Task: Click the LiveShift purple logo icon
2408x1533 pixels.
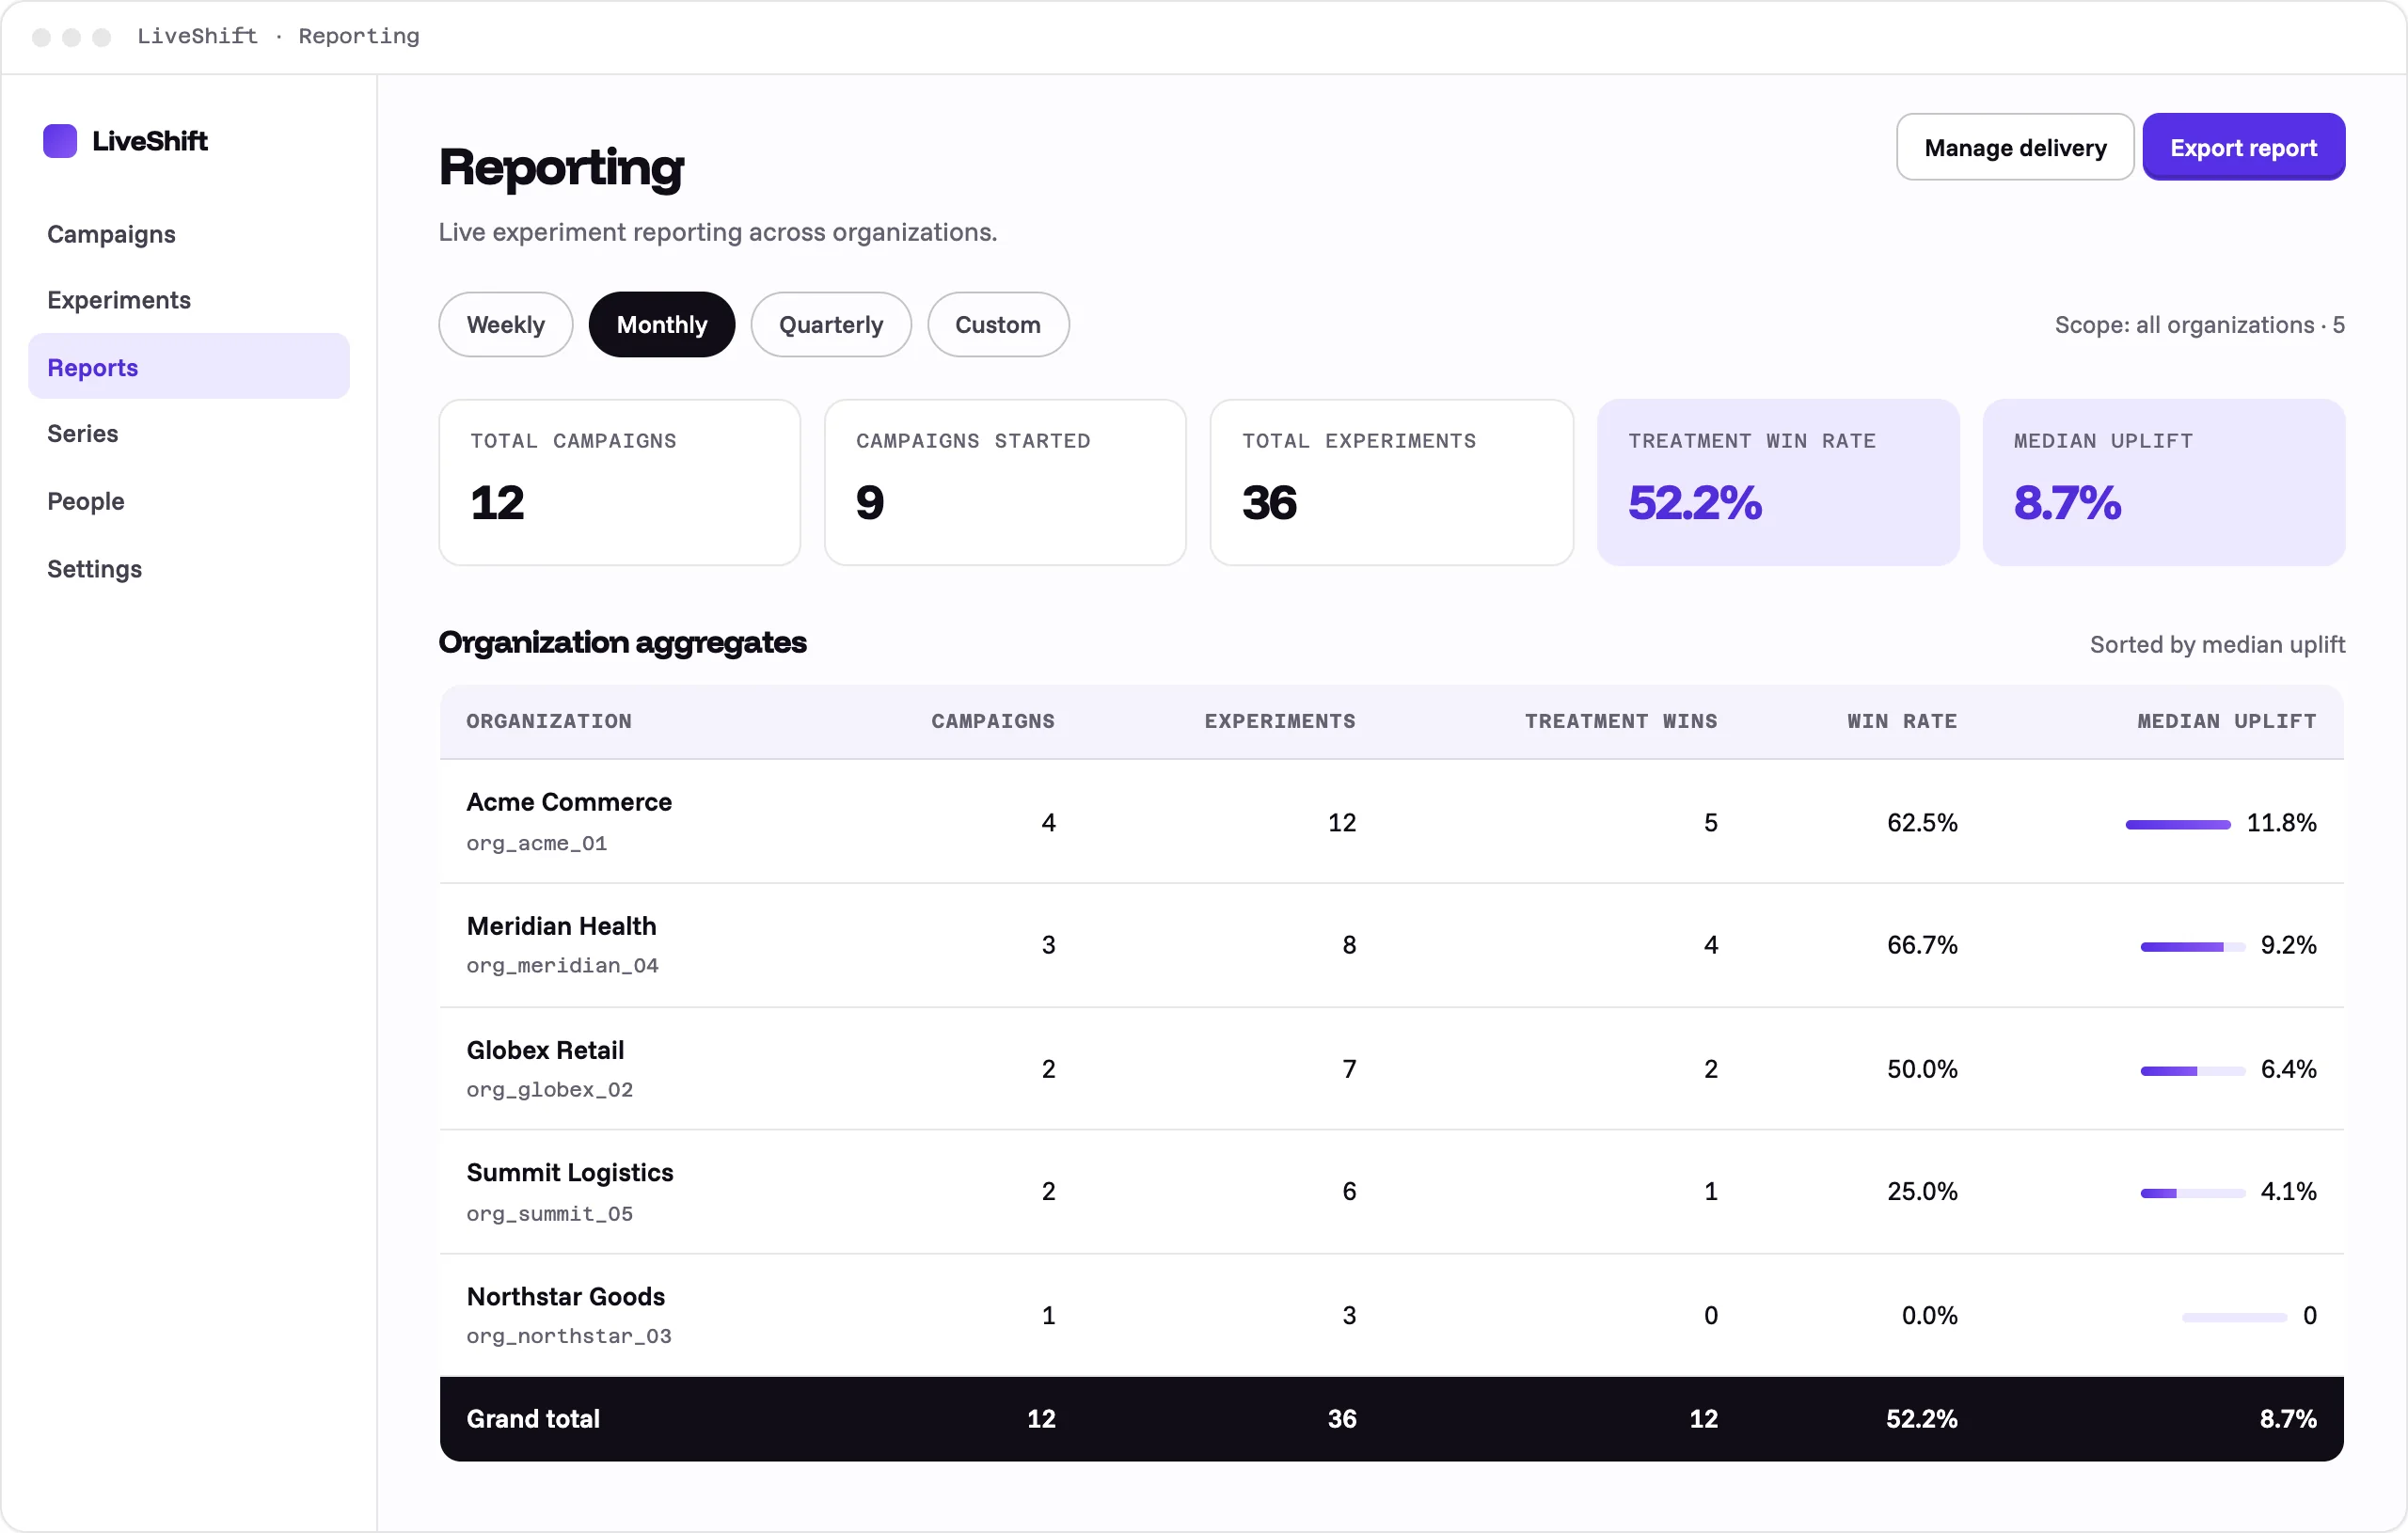Action: (x=60, y=141)
